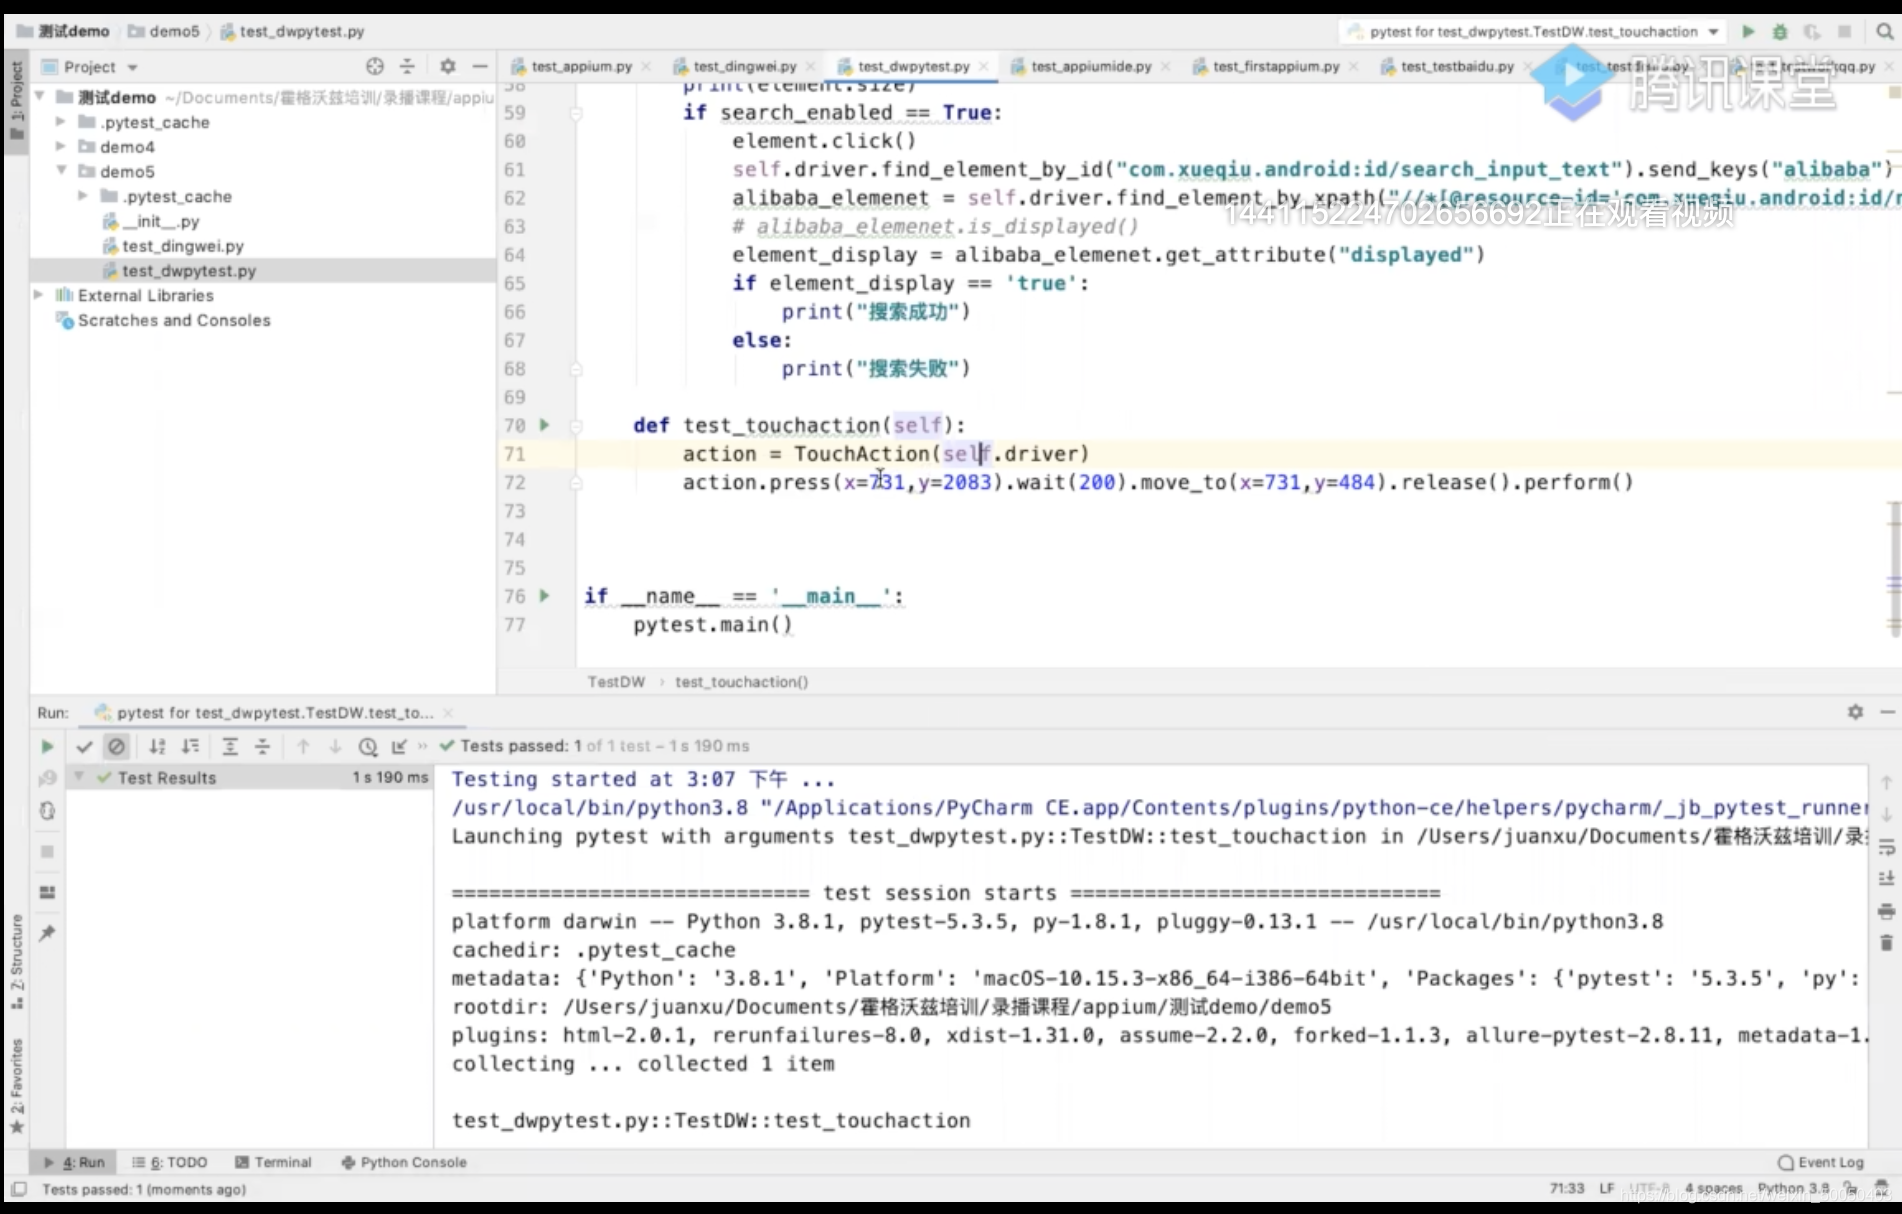This screenshot has width=1902, height=1214.
Task: Toggle show passed tests checkmark
Action: coord(84,746)
